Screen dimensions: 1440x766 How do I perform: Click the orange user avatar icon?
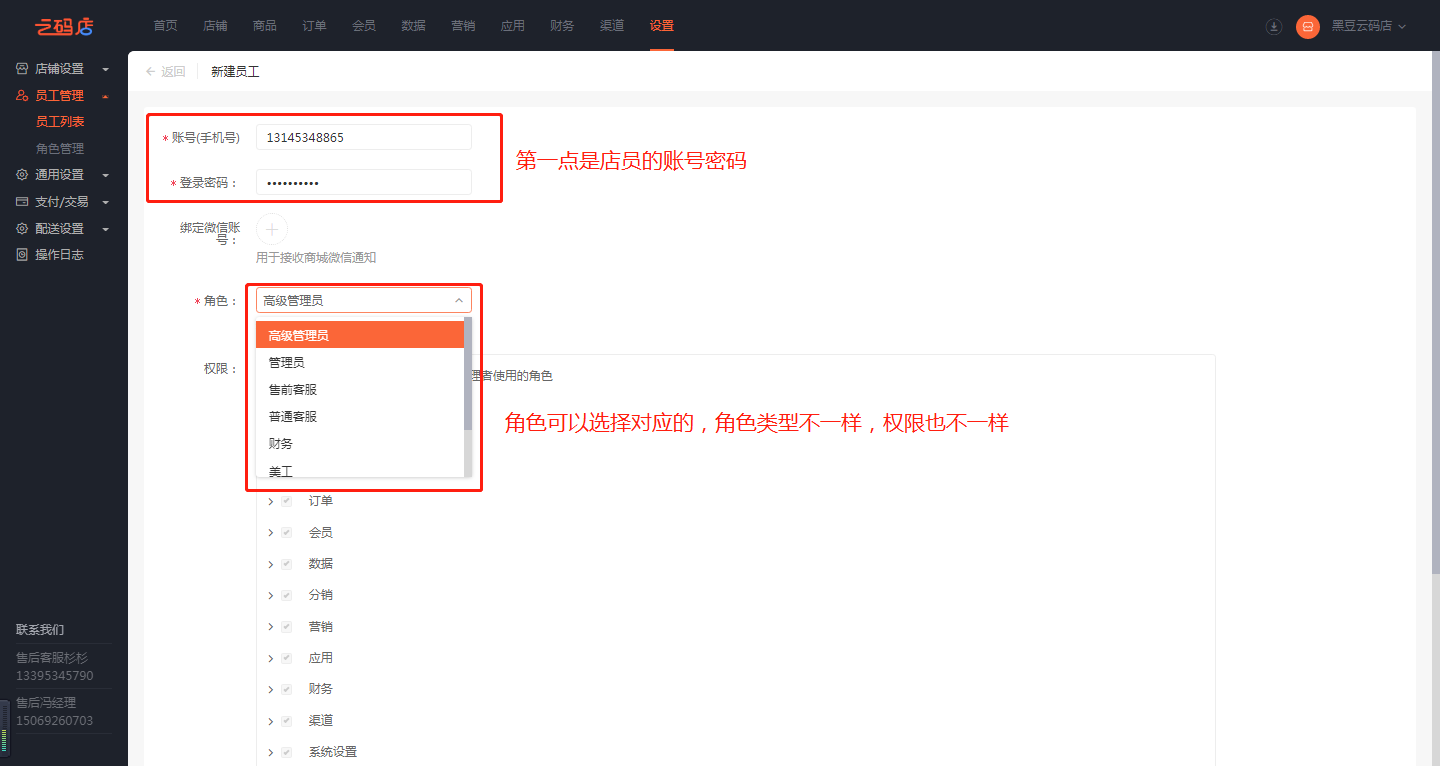pyautogui.click(x=1307, y=27)
